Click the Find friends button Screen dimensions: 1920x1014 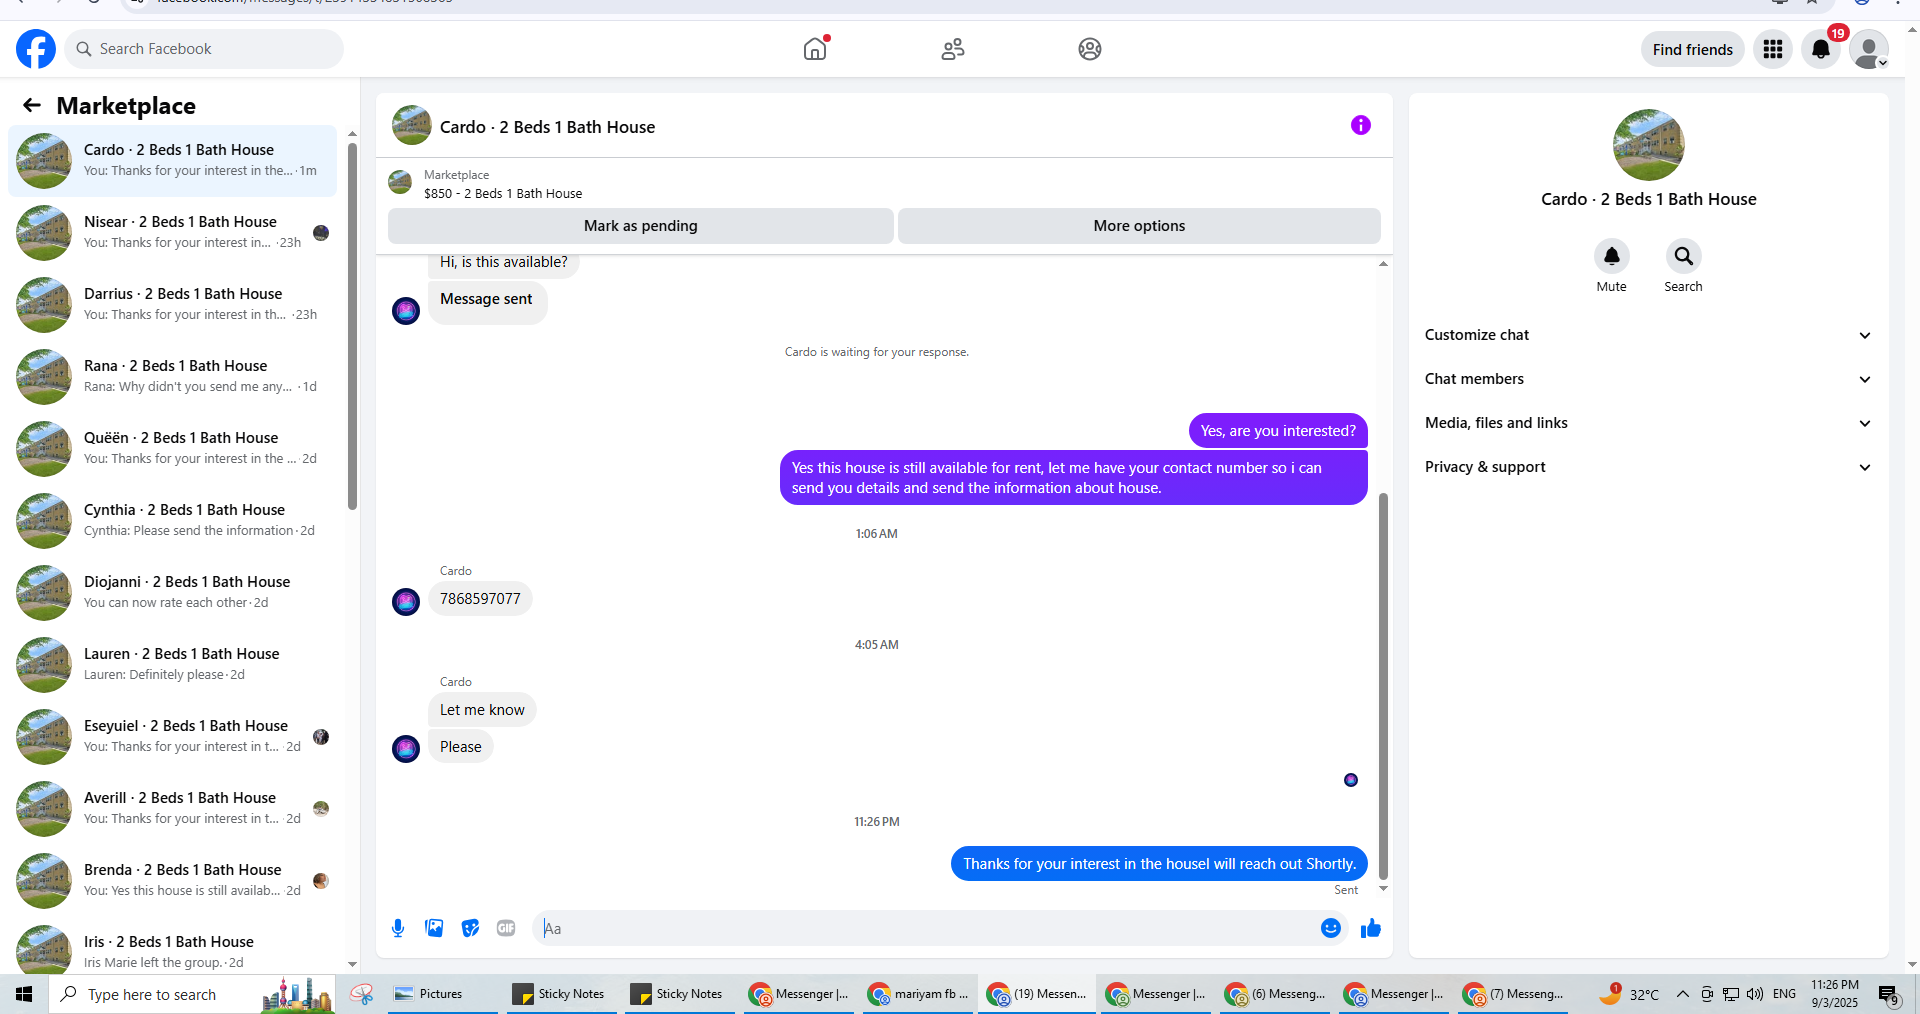click(1693, 49)
